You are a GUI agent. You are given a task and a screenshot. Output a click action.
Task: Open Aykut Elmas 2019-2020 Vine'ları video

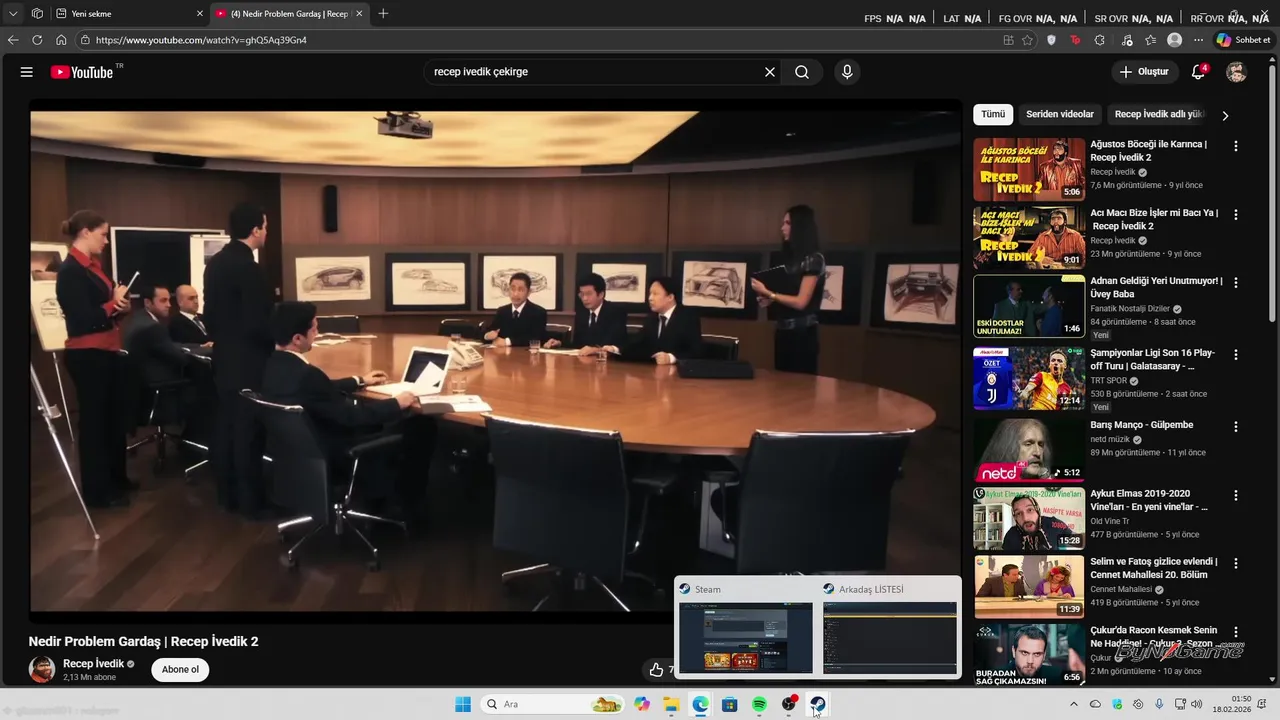coord(1029,518)
